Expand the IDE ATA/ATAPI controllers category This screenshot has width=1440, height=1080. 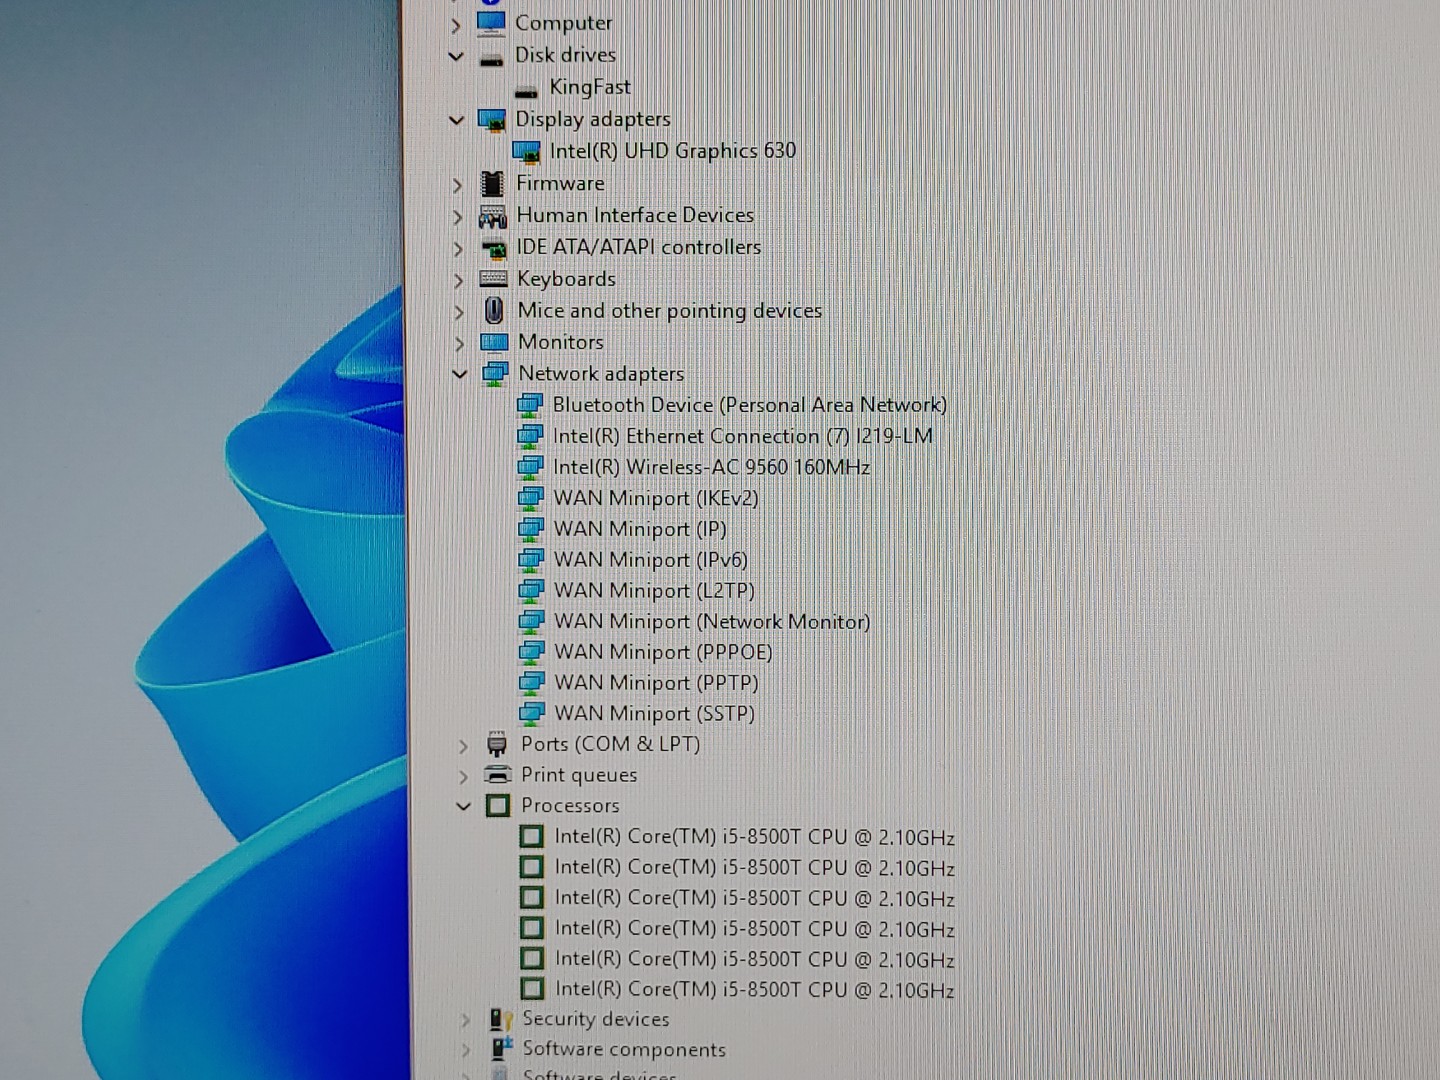click(x=458, y=248)
